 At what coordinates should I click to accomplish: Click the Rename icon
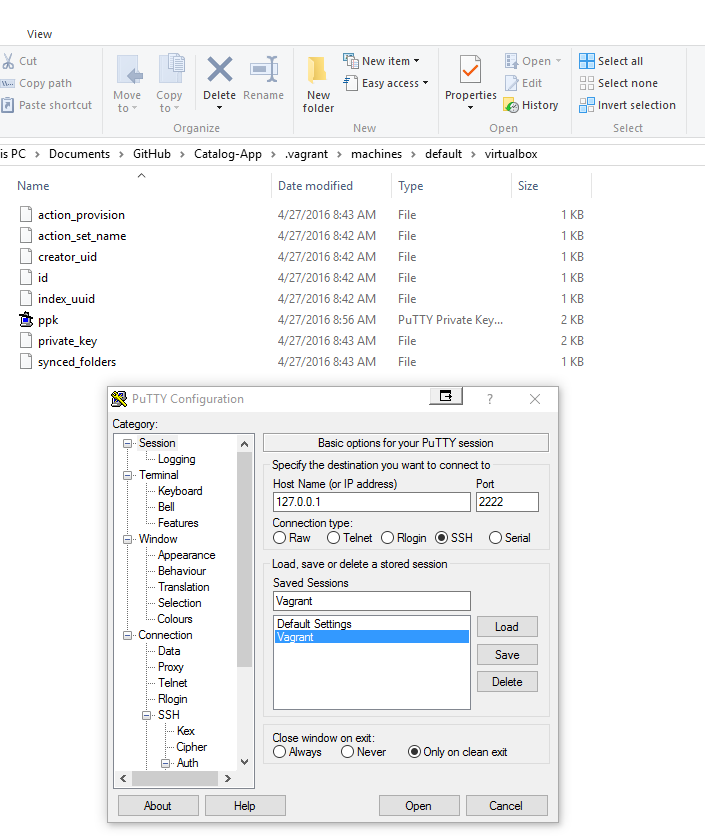264,69
